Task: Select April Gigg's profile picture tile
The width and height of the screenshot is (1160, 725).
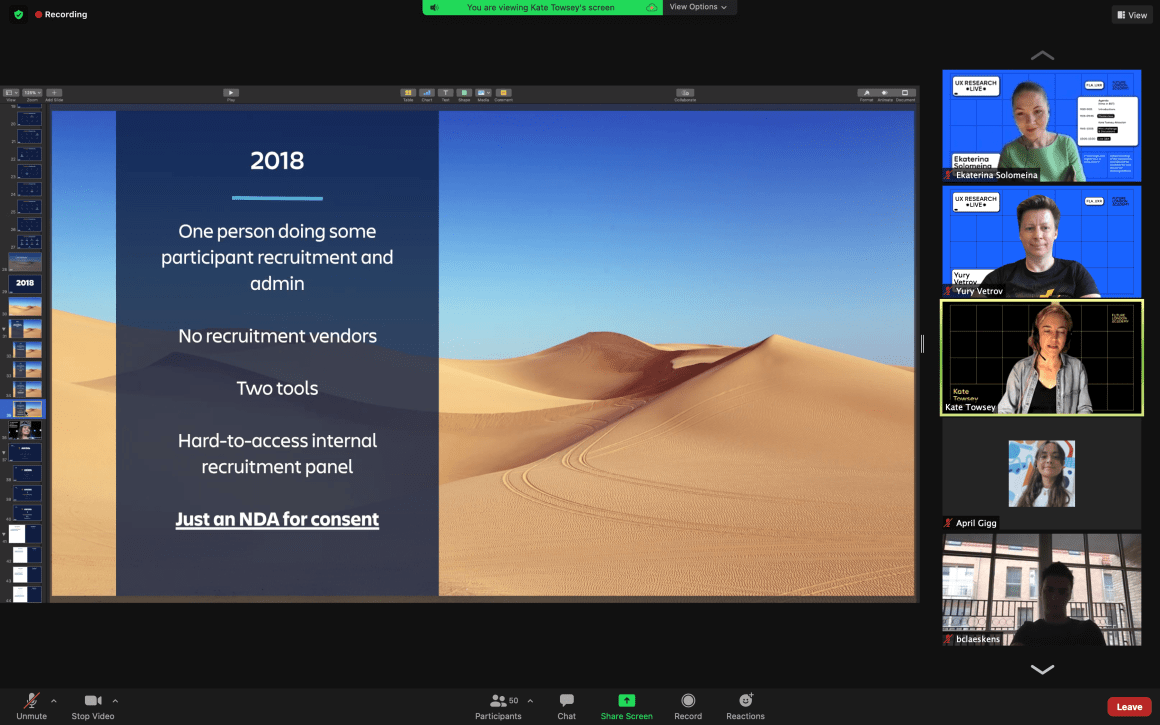Action: coord(1042,473)
